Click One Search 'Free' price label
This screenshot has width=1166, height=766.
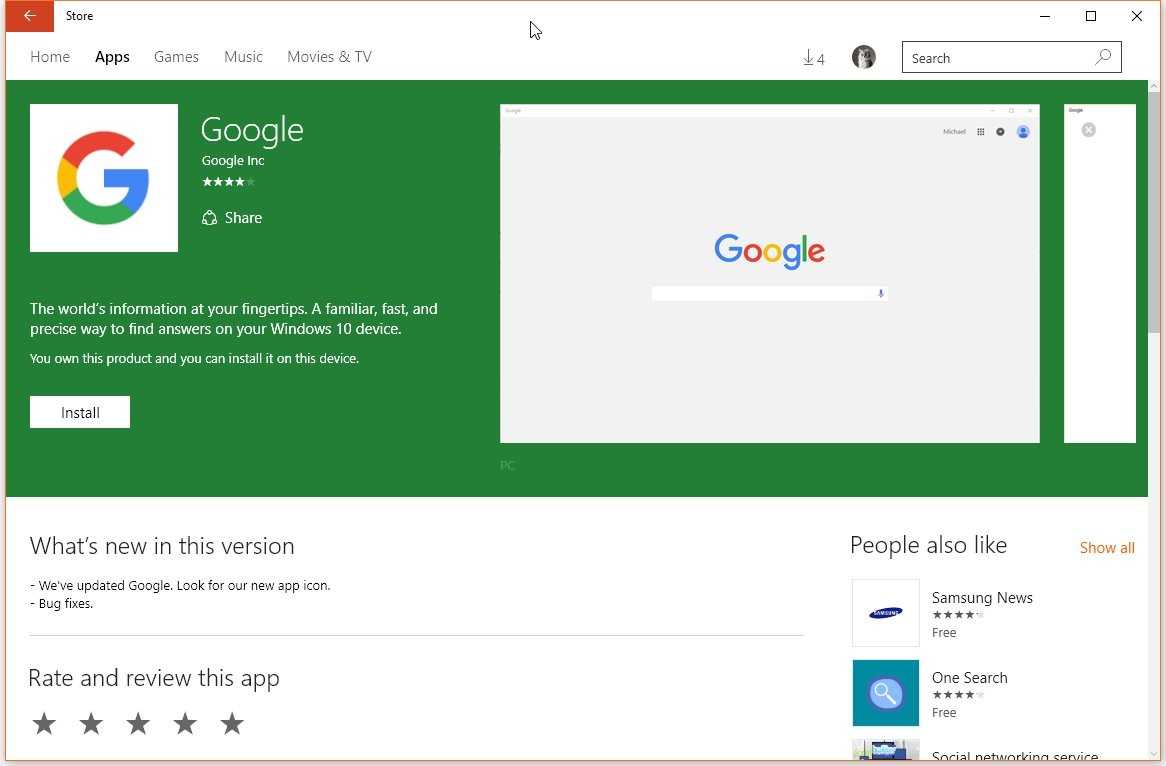click(x=944, y=712)
